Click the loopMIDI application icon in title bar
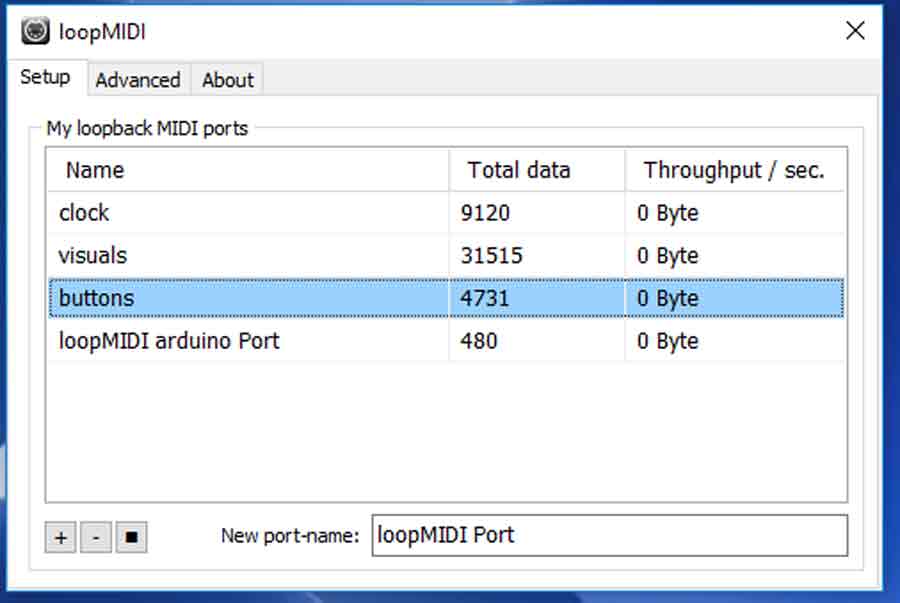The image size is (900, 603). click(35, 31)
